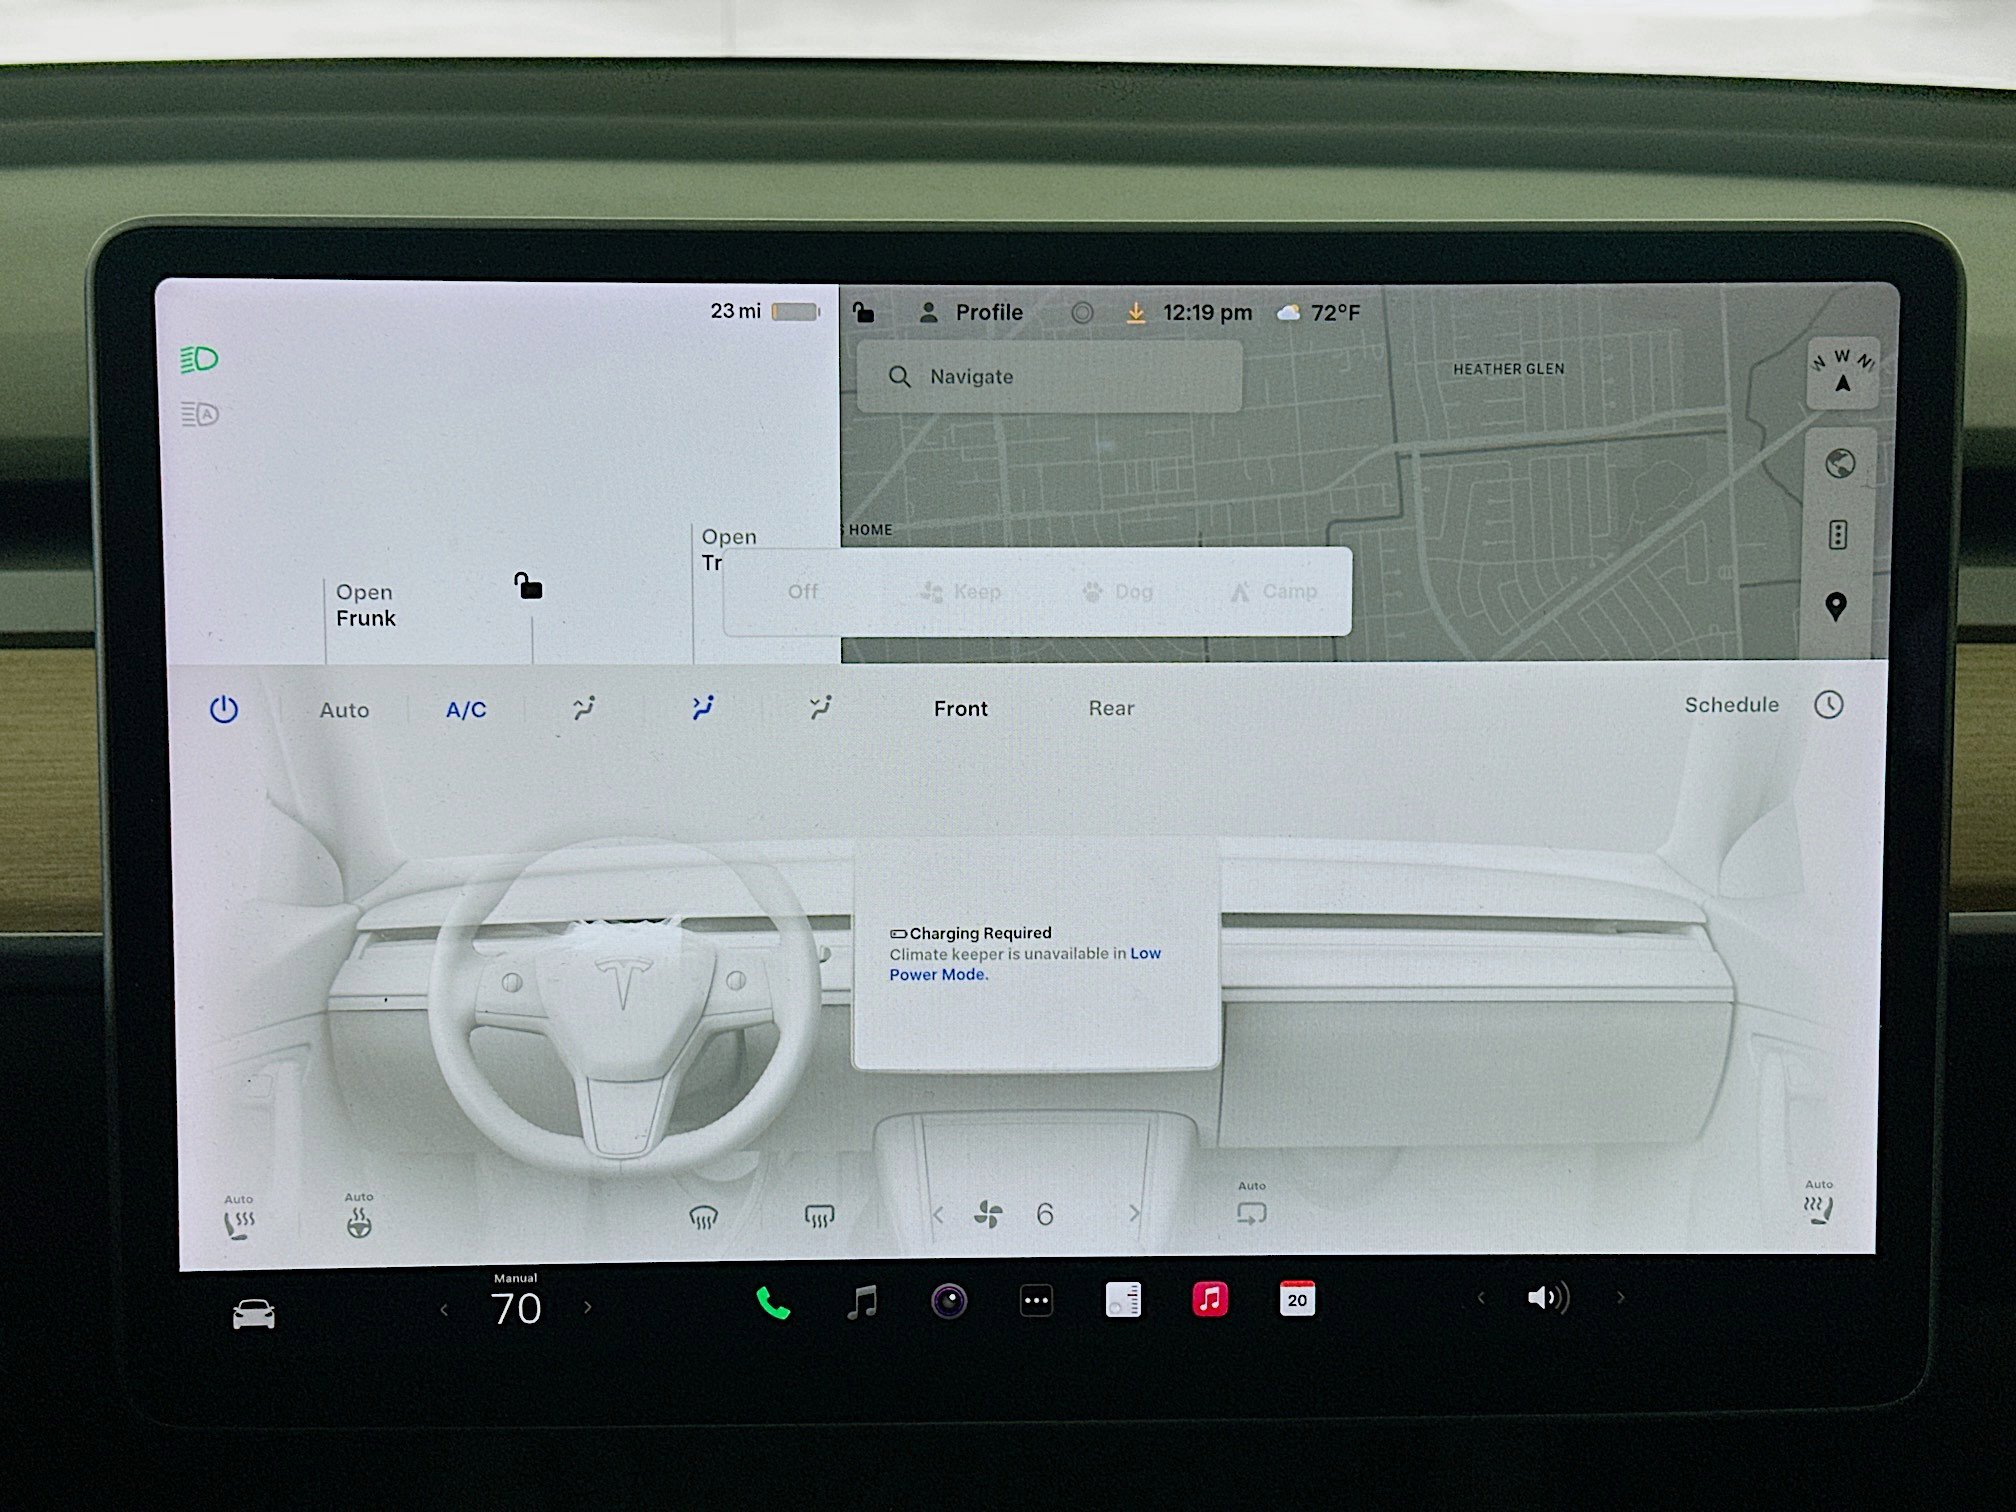
Task: Toggle cabin air recirculation
Action: point(1251,1213)
